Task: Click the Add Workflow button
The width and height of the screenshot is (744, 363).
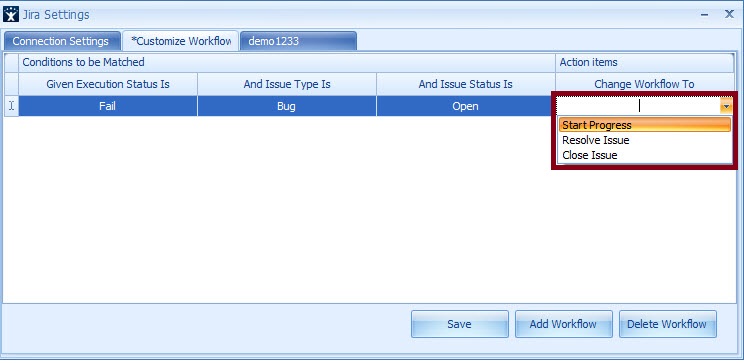Action: (x=563, y=324)
